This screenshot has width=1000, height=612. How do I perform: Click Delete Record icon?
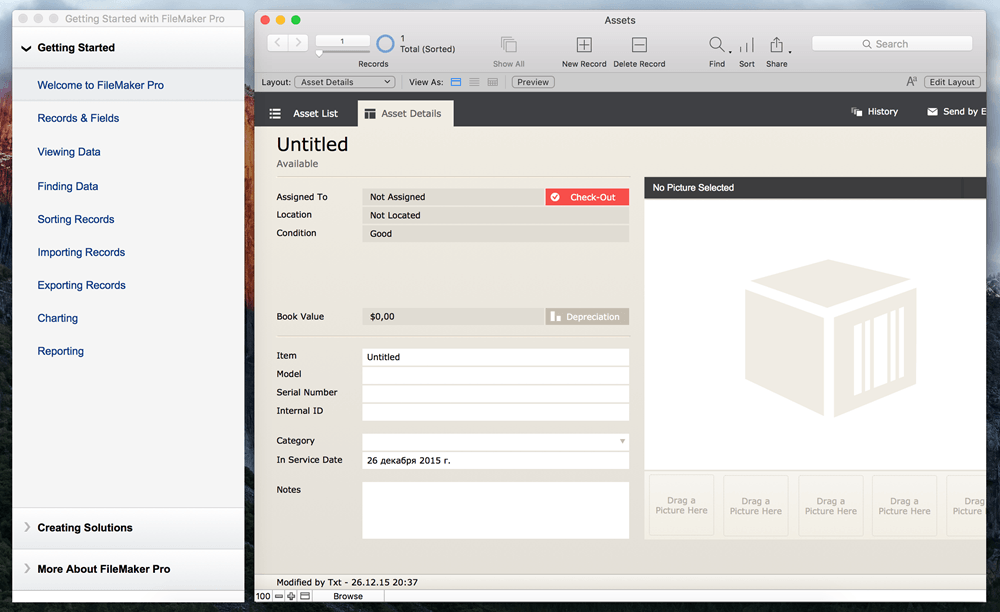(639, 44)
